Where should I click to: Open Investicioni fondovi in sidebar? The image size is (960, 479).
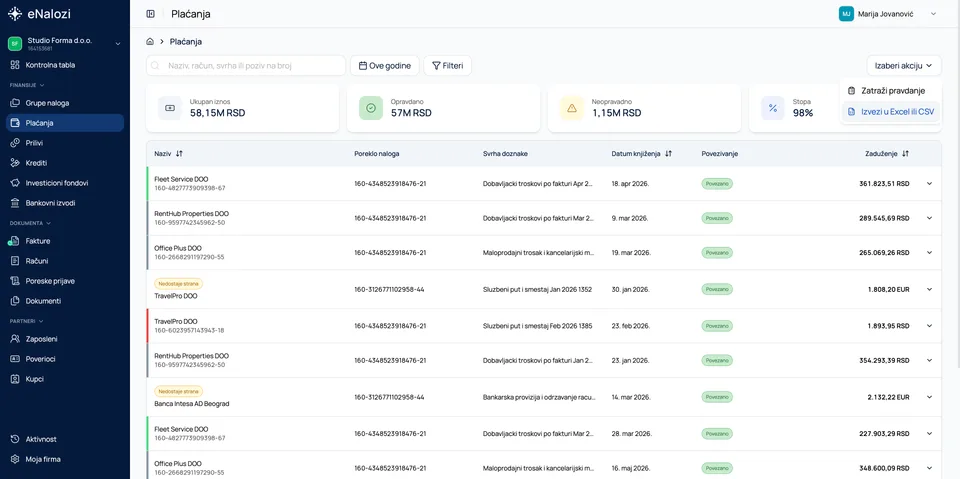(65, 183)
